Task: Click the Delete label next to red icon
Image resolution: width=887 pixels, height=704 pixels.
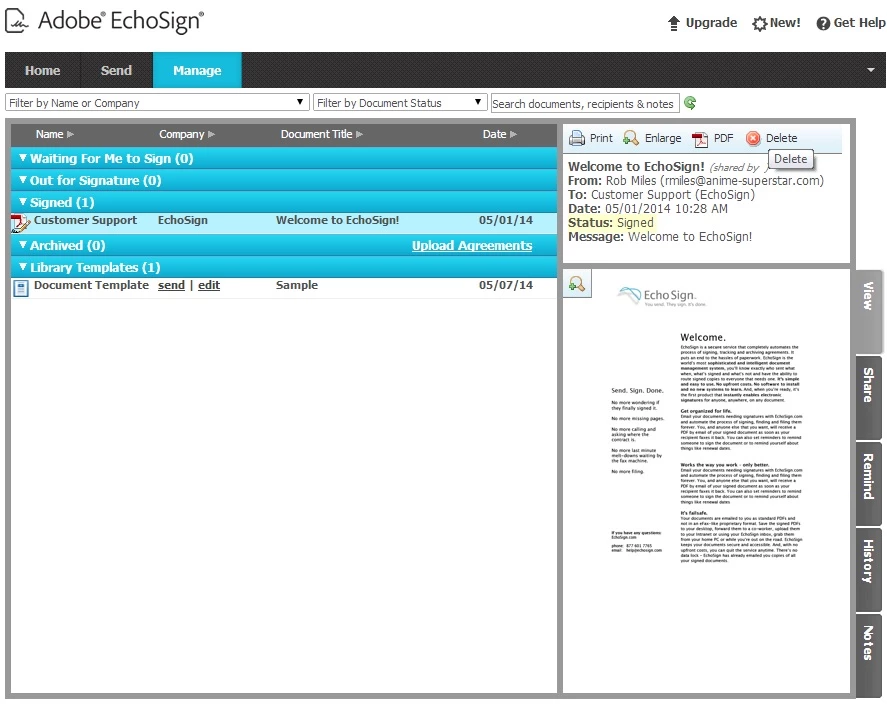Action: point(781,138)
